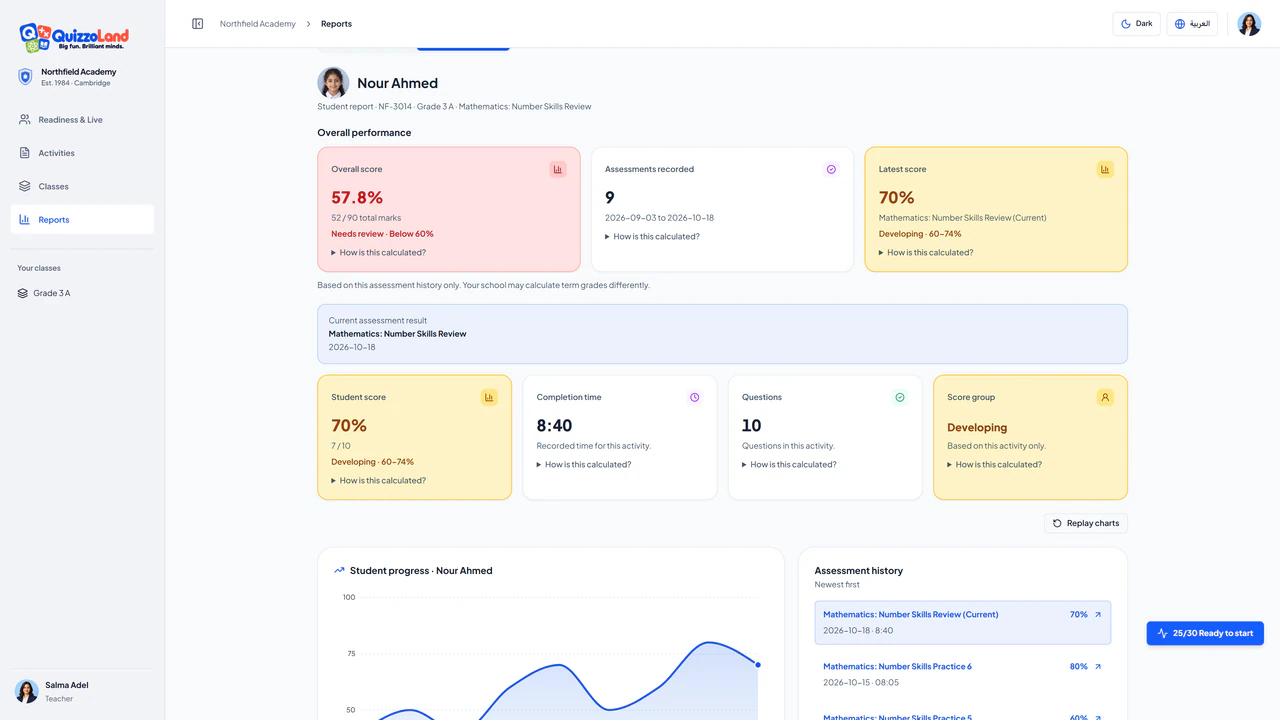This screenshot has width=1280, height=720.
Task: Click Salma Adel teacher profile in sidebar
Action: point(82,691)
